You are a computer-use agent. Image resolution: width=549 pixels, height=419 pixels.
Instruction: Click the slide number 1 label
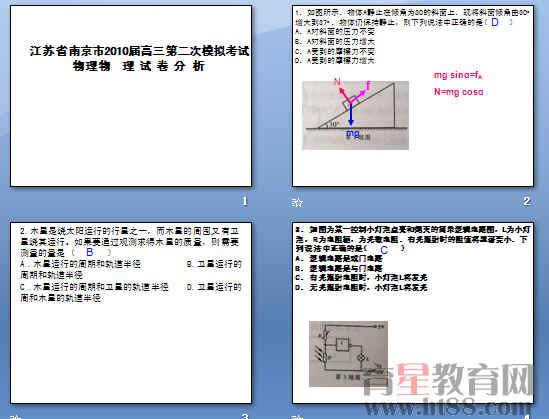[x=244, y=201]
